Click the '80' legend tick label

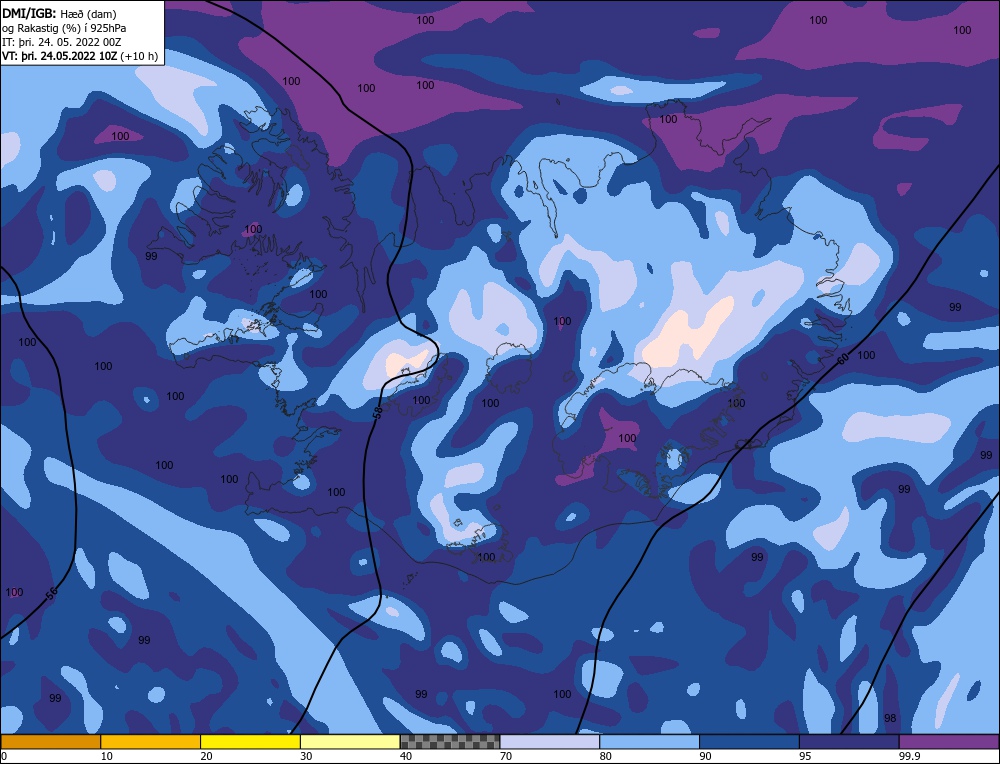(x=606, y=756)
